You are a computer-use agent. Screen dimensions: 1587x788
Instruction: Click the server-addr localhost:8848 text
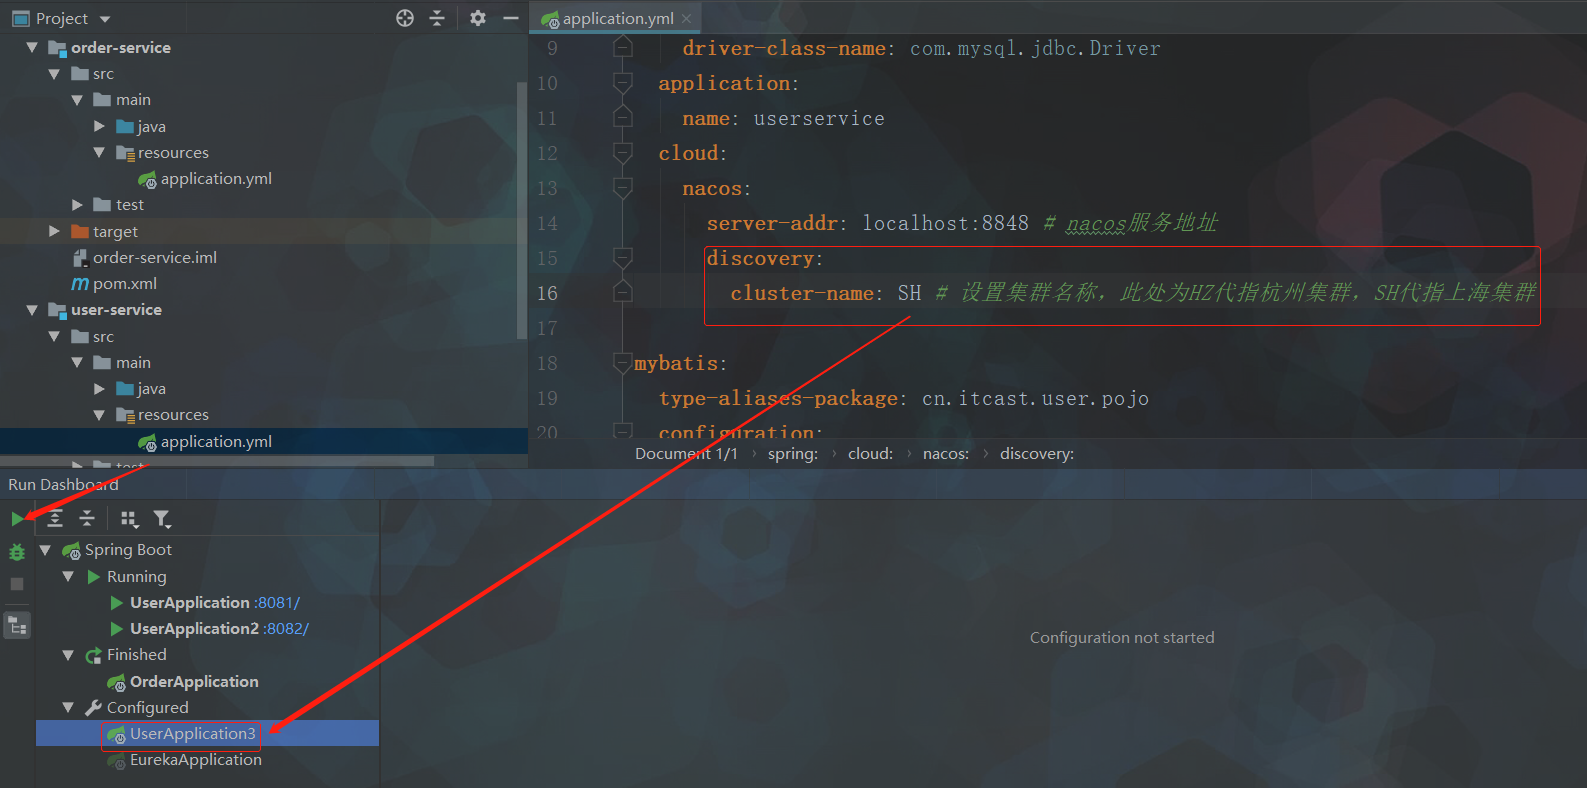[945, 223]
